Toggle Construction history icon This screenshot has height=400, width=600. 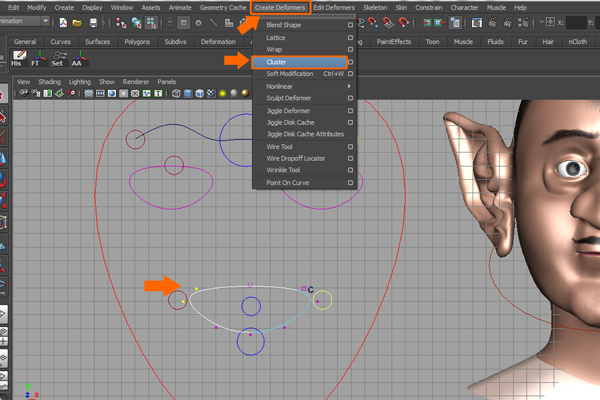[455, 23]
